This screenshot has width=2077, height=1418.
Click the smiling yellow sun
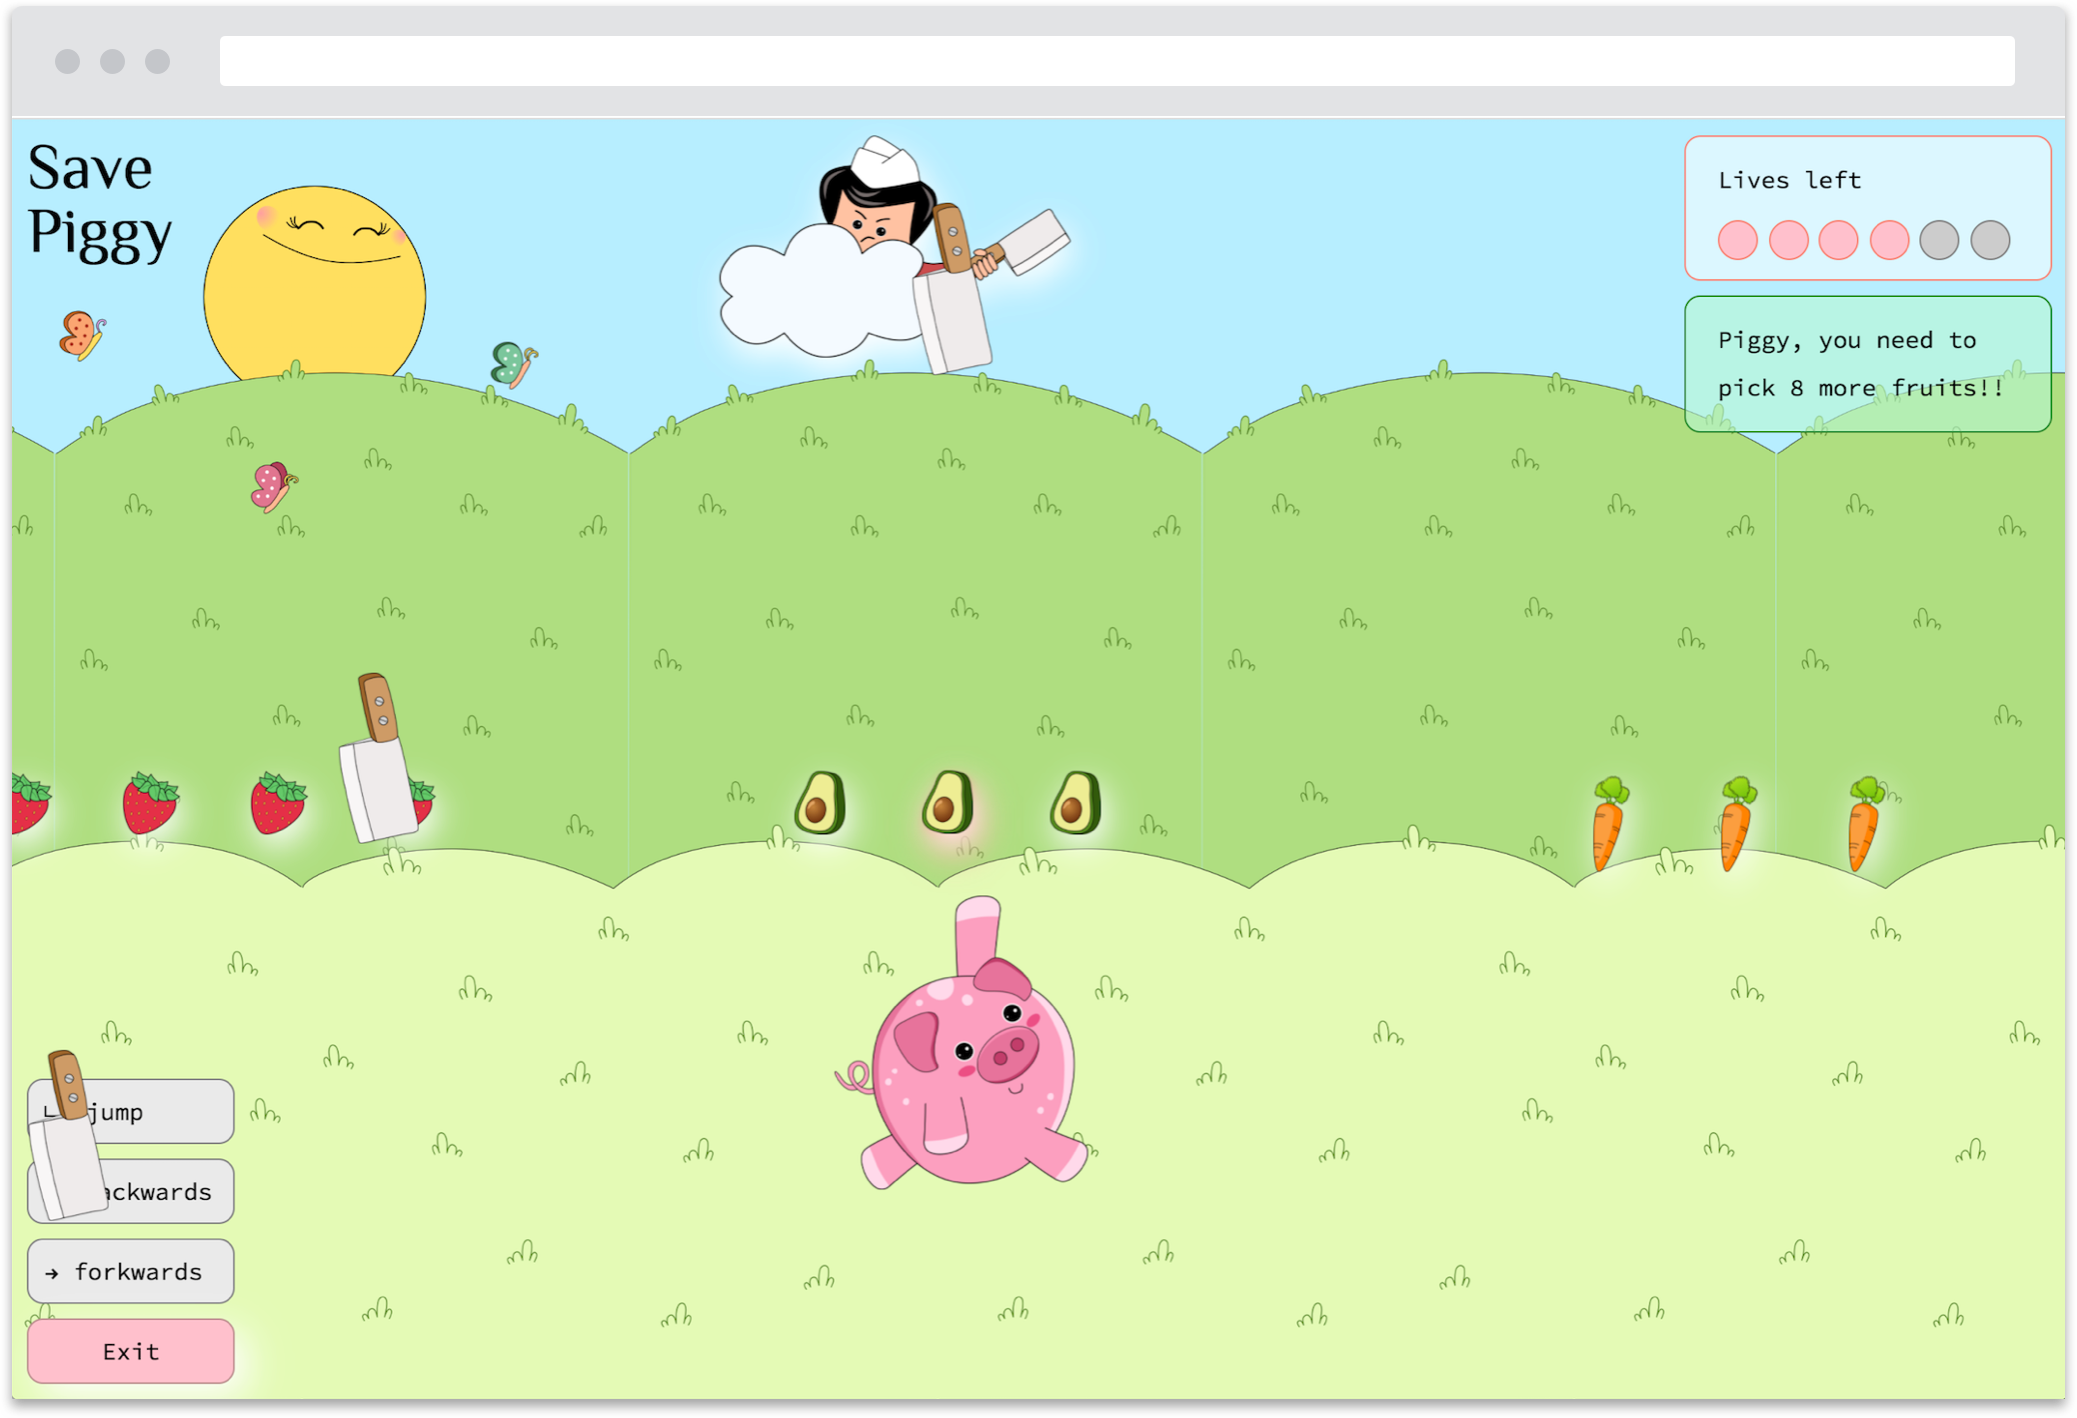(x=315, y=285)
